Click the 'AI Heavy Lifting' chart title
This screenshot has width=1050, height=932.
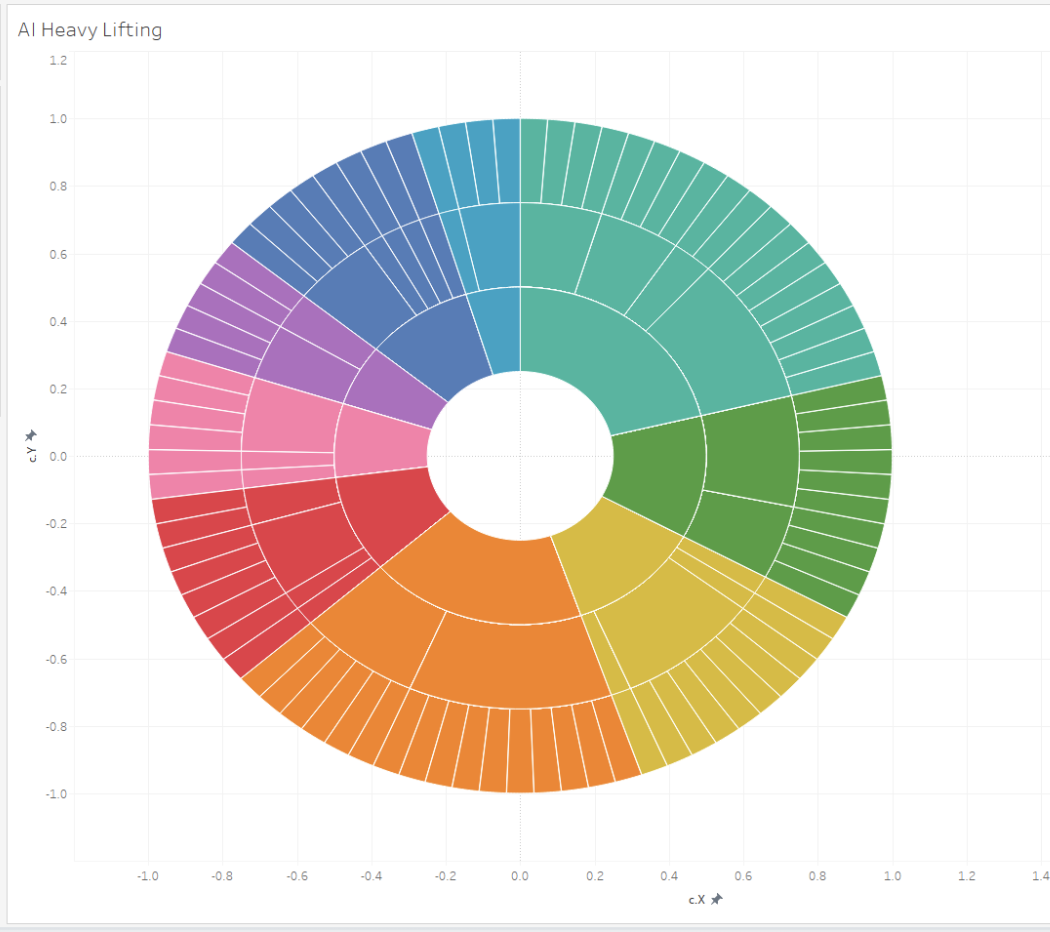(90, 29)
